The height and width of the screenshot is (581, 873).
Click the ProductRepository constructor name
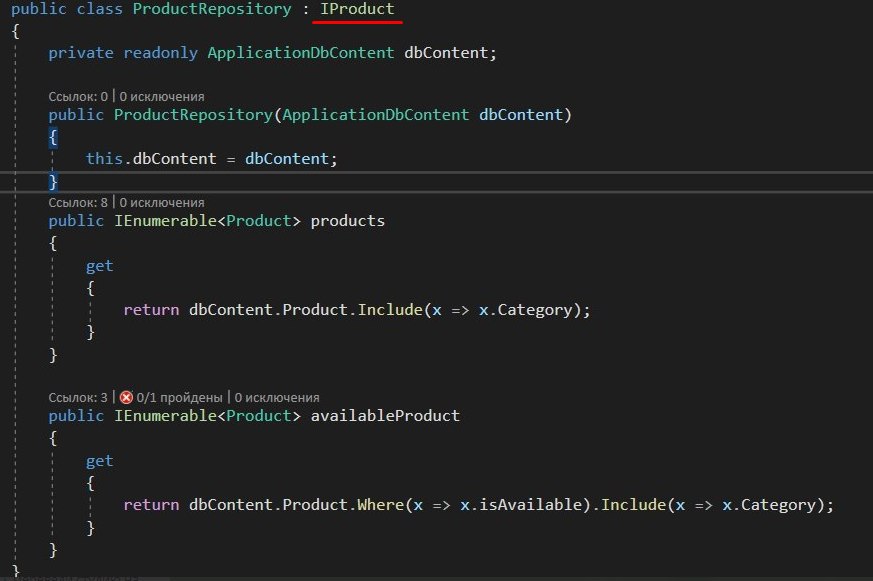tap(193, 115)
